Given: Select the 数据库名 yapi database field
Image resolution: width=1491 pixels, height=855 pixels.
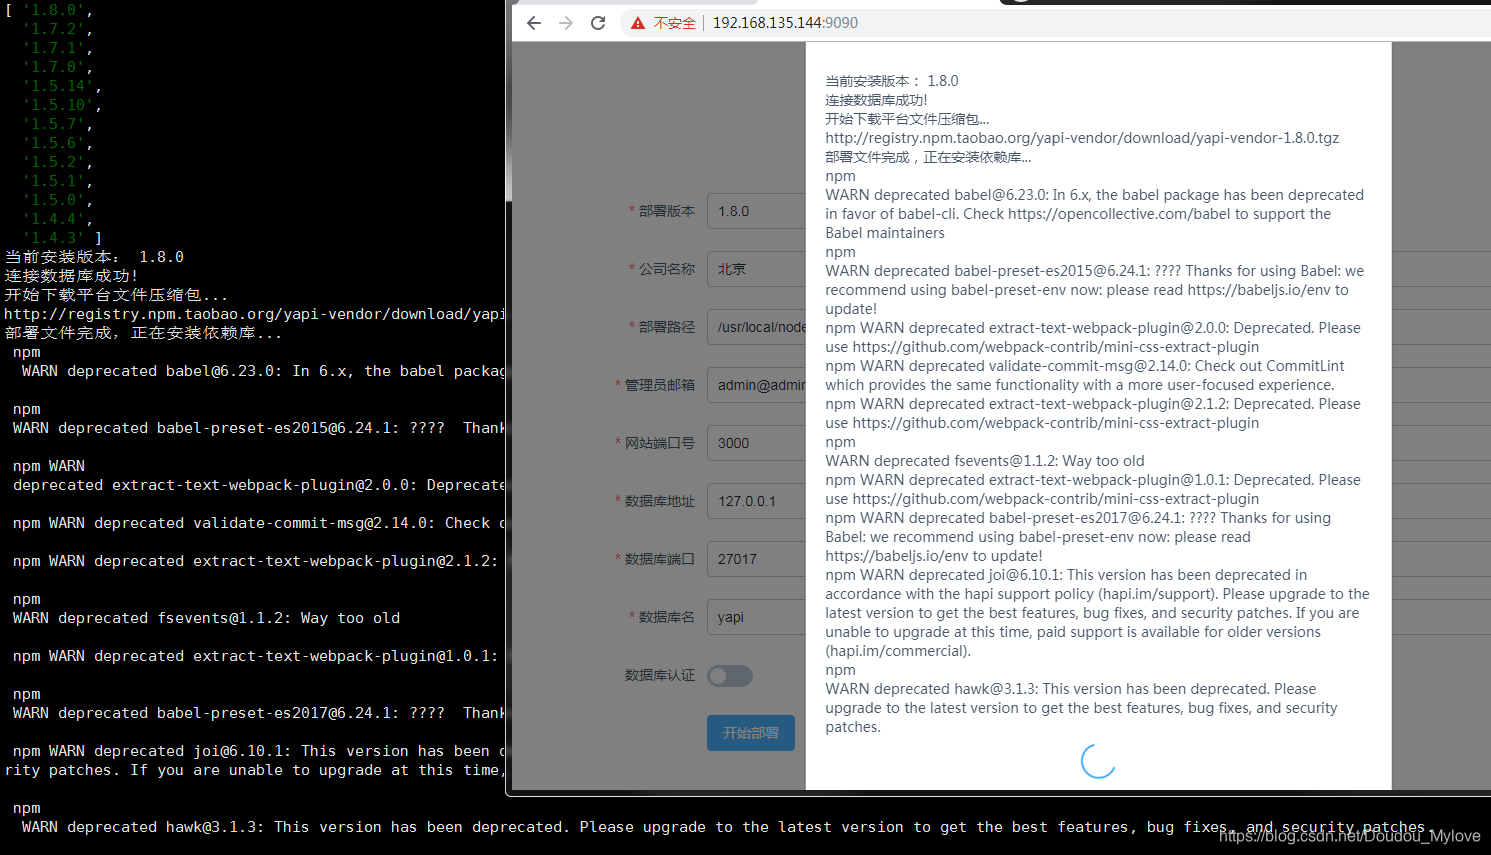Looking at the screenshot, I should click(757, 617).
